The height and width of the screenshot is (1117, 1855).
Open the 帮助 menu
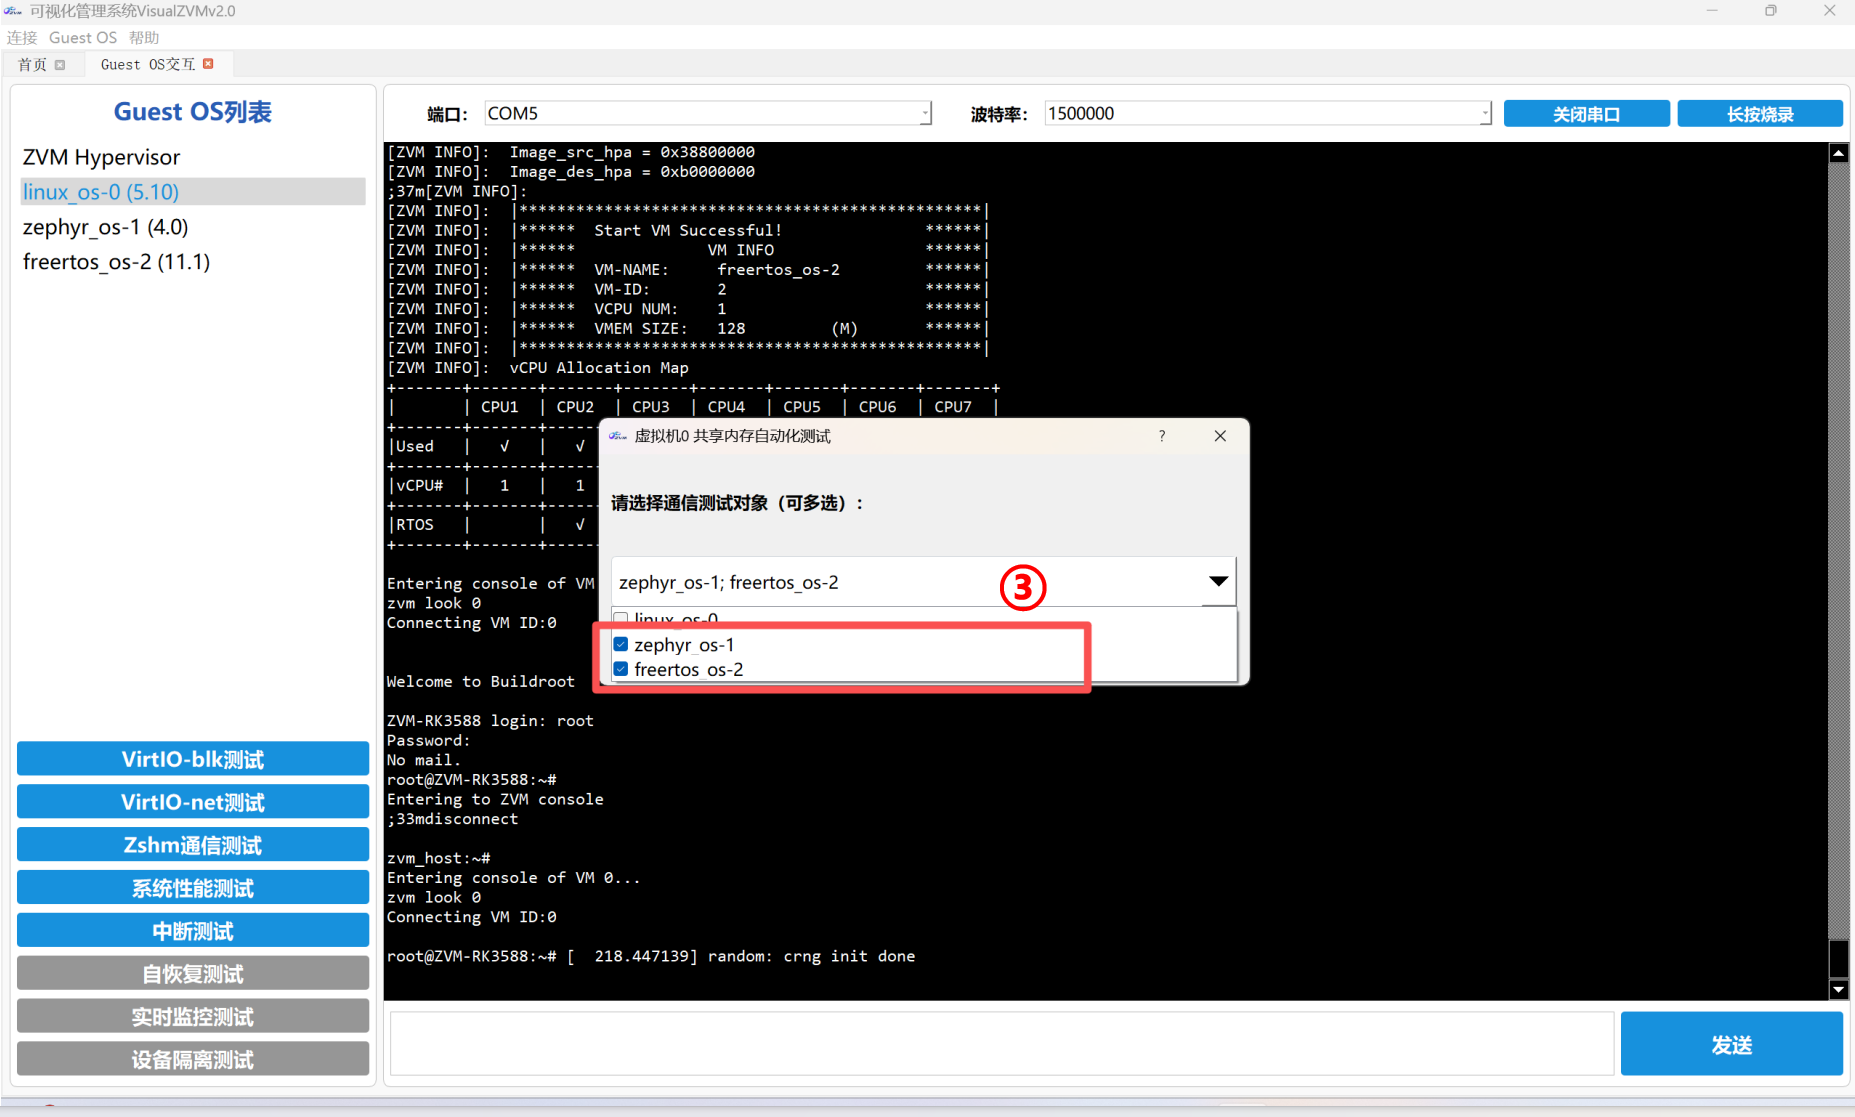(144, 38)
